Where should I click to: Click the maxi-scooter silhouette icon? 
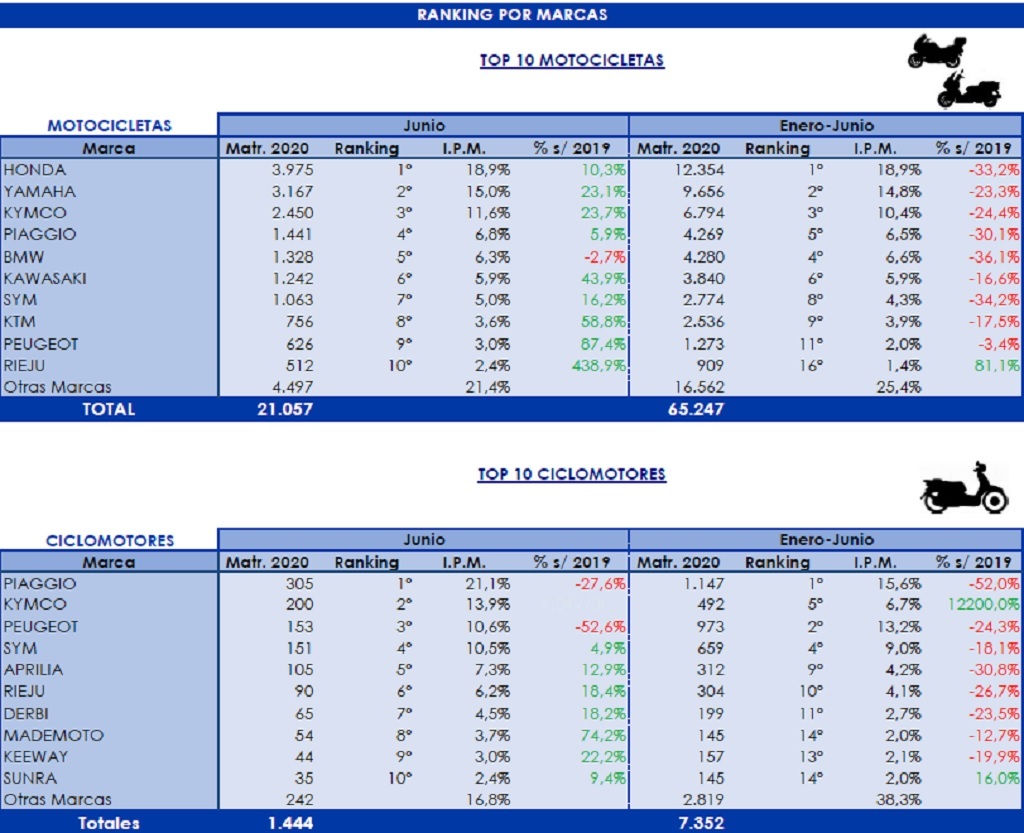(x=969, y=90)
